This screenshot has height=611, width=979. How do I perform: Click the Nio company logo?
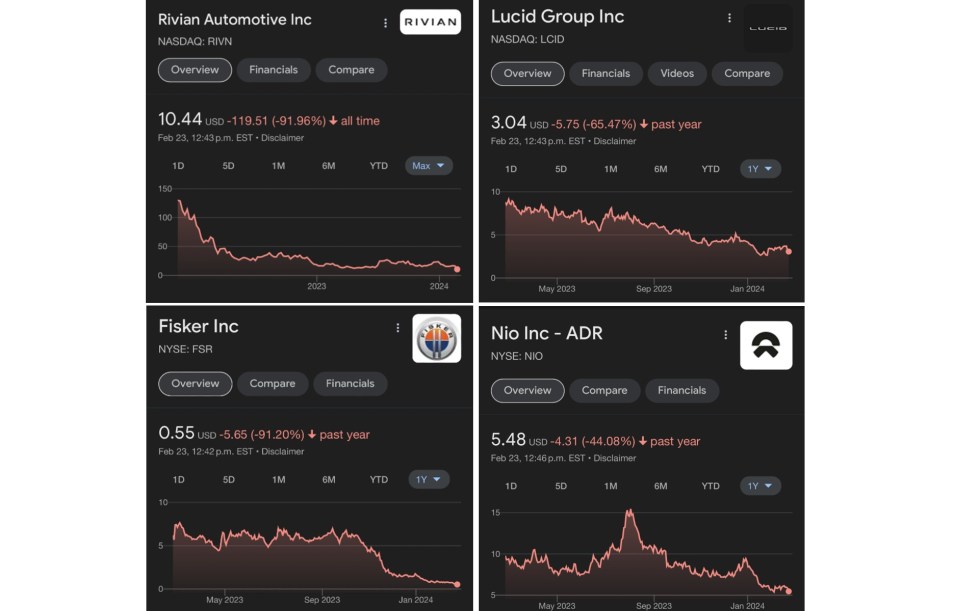(766, 345)
